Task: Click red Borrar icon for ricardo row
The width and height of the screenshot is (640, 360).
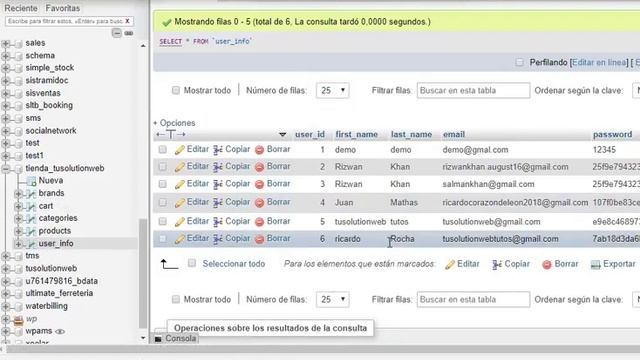Action: pyautogui.click(x=259, y=239)
